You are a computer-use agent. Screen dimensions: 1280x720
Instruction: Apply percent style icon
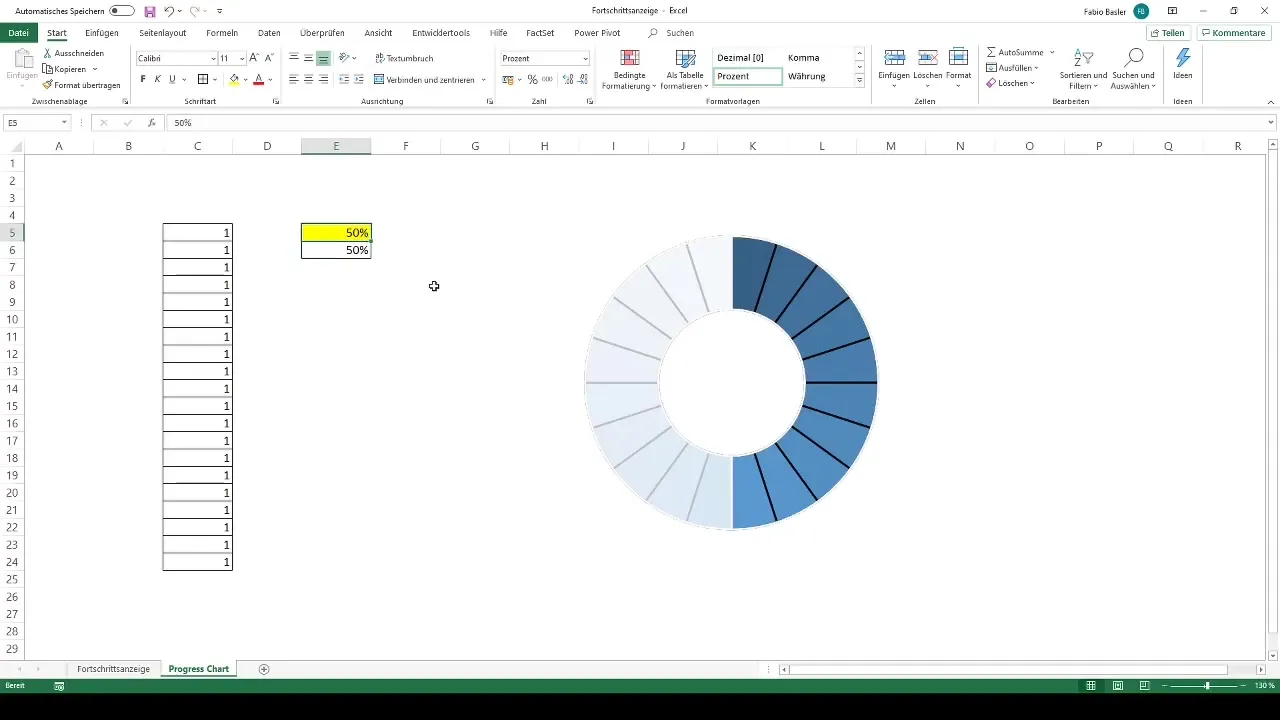[532, 79]
